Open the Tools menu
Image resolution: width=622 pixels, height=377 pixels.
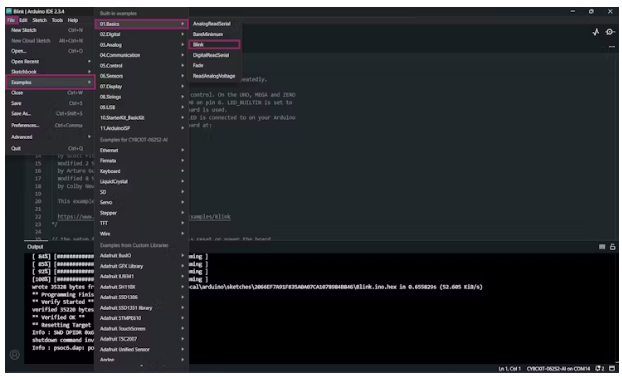tap(57, 20)
